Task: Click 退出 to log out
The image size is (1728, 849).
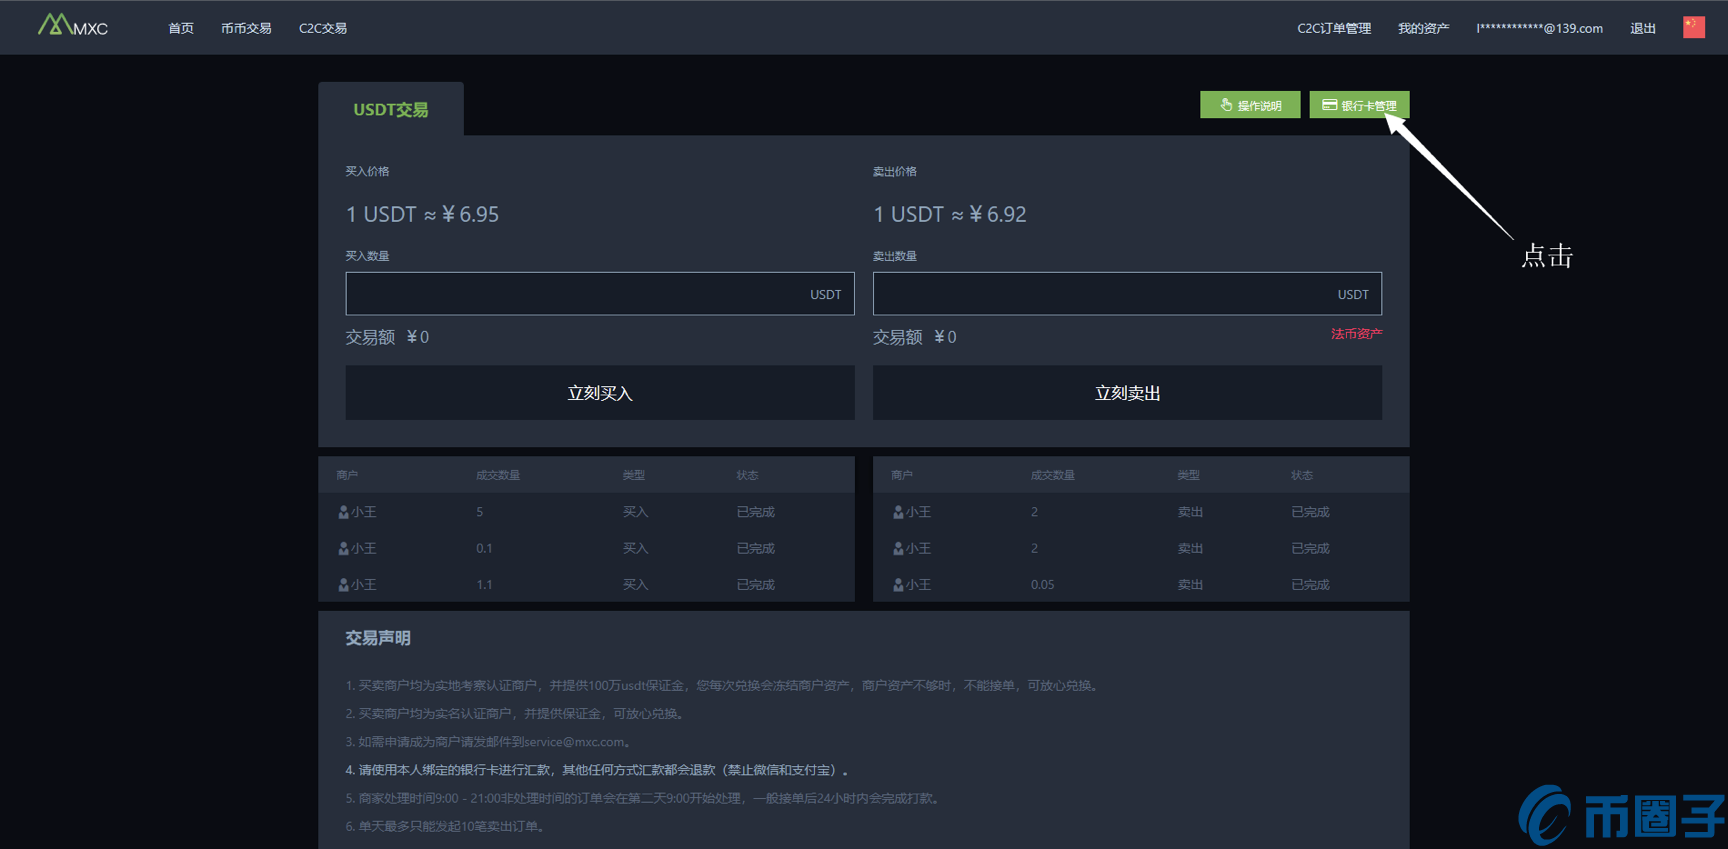Action: (1642, 28)
